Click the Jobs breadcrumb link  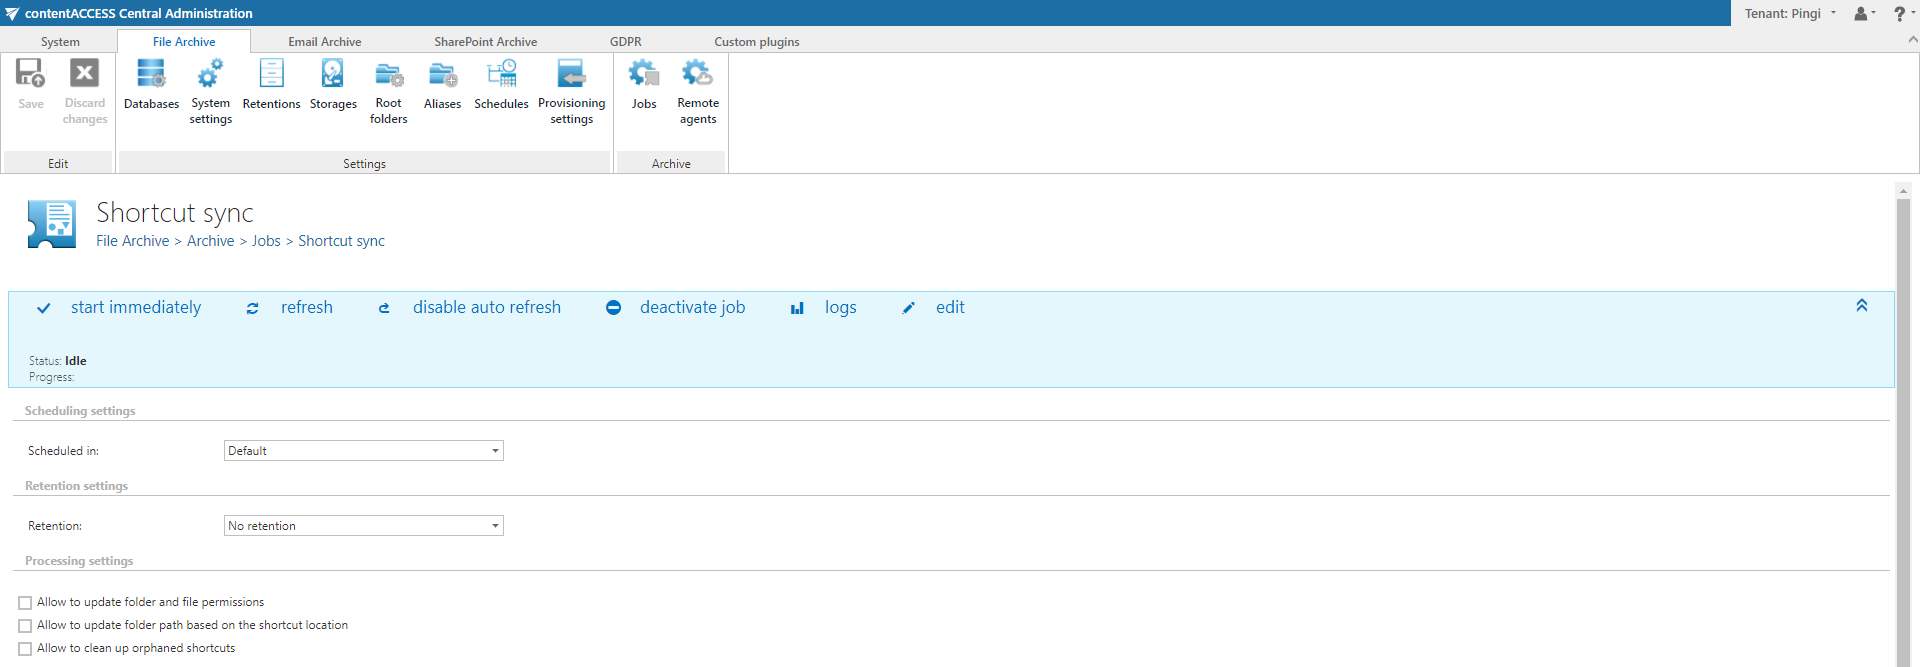coord(266,241)
